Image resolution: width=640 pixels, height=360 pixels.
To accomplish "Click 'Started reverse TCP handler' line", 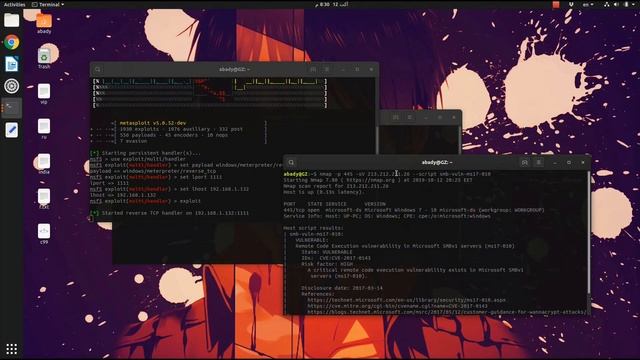I will [x=169, y=213].
